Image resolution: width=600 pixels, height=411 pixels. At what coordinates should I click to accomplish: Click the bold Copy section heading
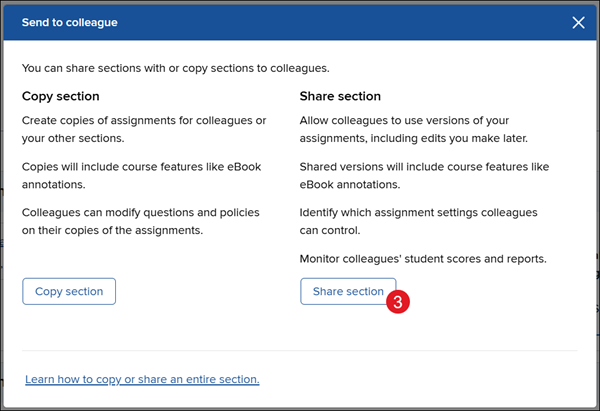(61, 96)
